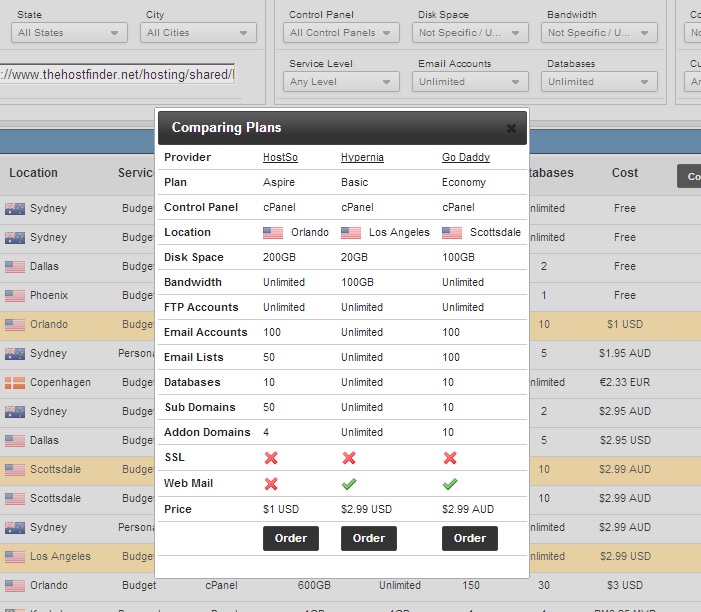Click HostSo's 200GB Disk Space value
The height and width of the screenshot is (612, 701).
point(279,257)
